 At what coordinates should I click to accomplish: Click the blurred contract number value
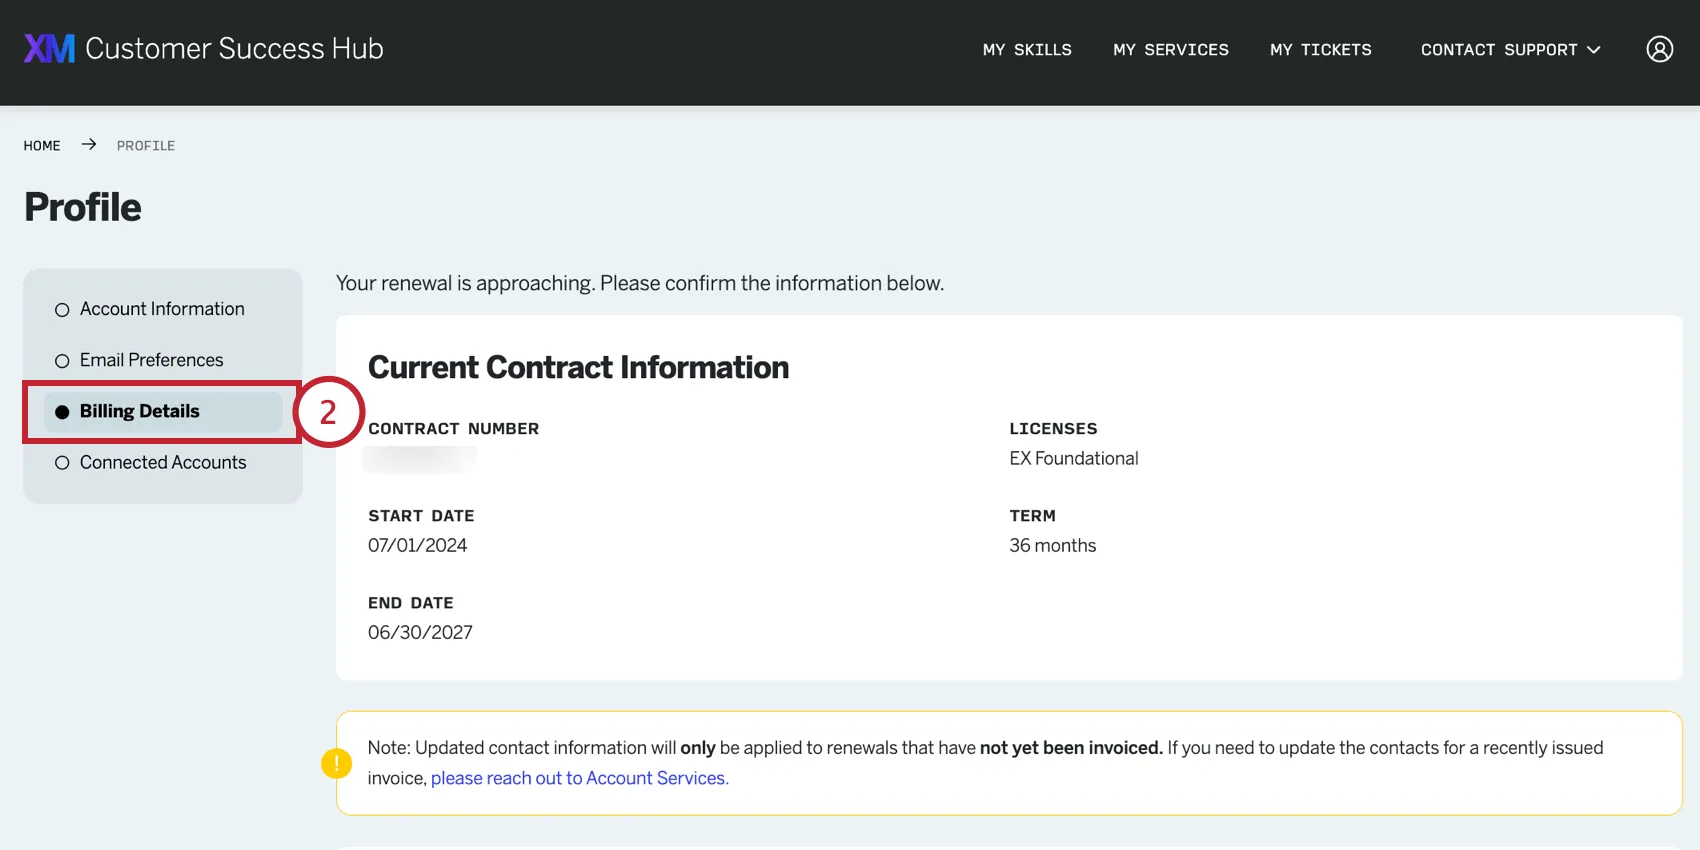[x=421, y=459]
